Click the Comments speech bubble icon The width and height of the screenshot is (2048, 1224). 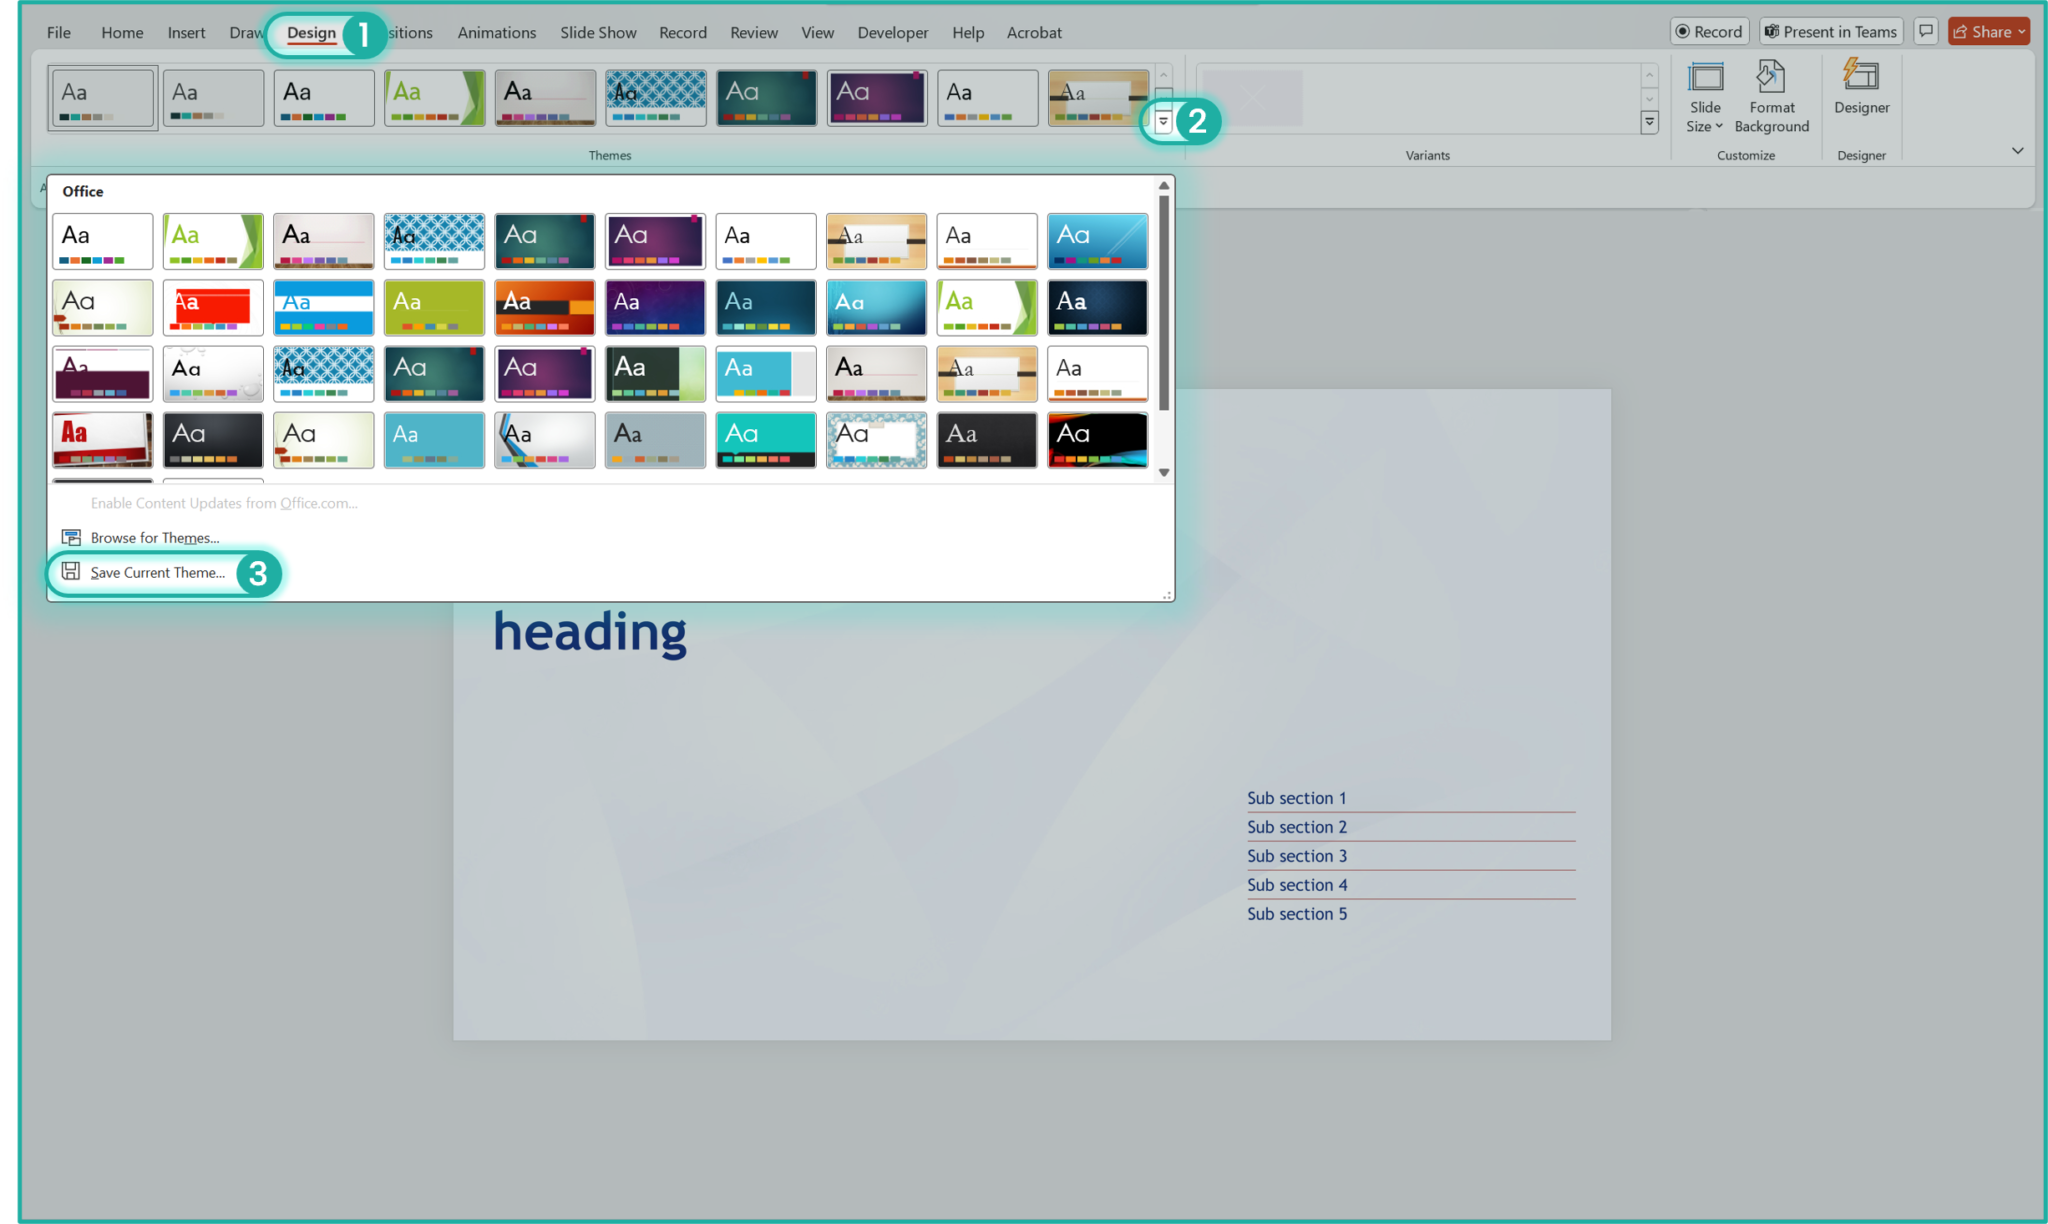click(1925, 31)
